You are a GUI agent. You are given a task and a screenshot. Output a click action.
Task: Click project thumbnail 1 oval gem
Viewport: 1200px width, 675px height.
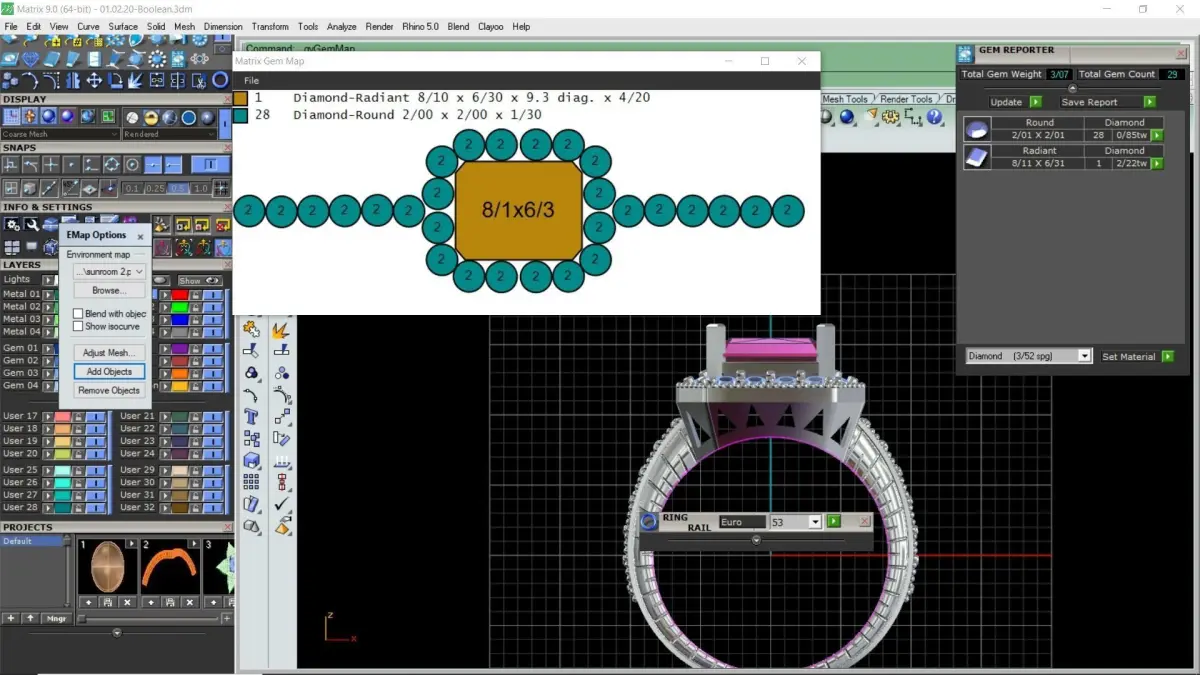(107, 567)
